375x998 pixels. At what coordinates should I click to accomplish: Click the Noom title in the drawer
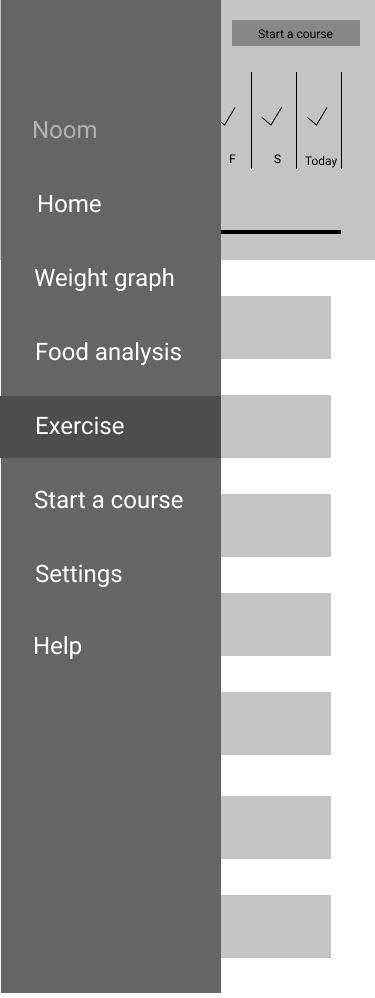coord(64,130)
